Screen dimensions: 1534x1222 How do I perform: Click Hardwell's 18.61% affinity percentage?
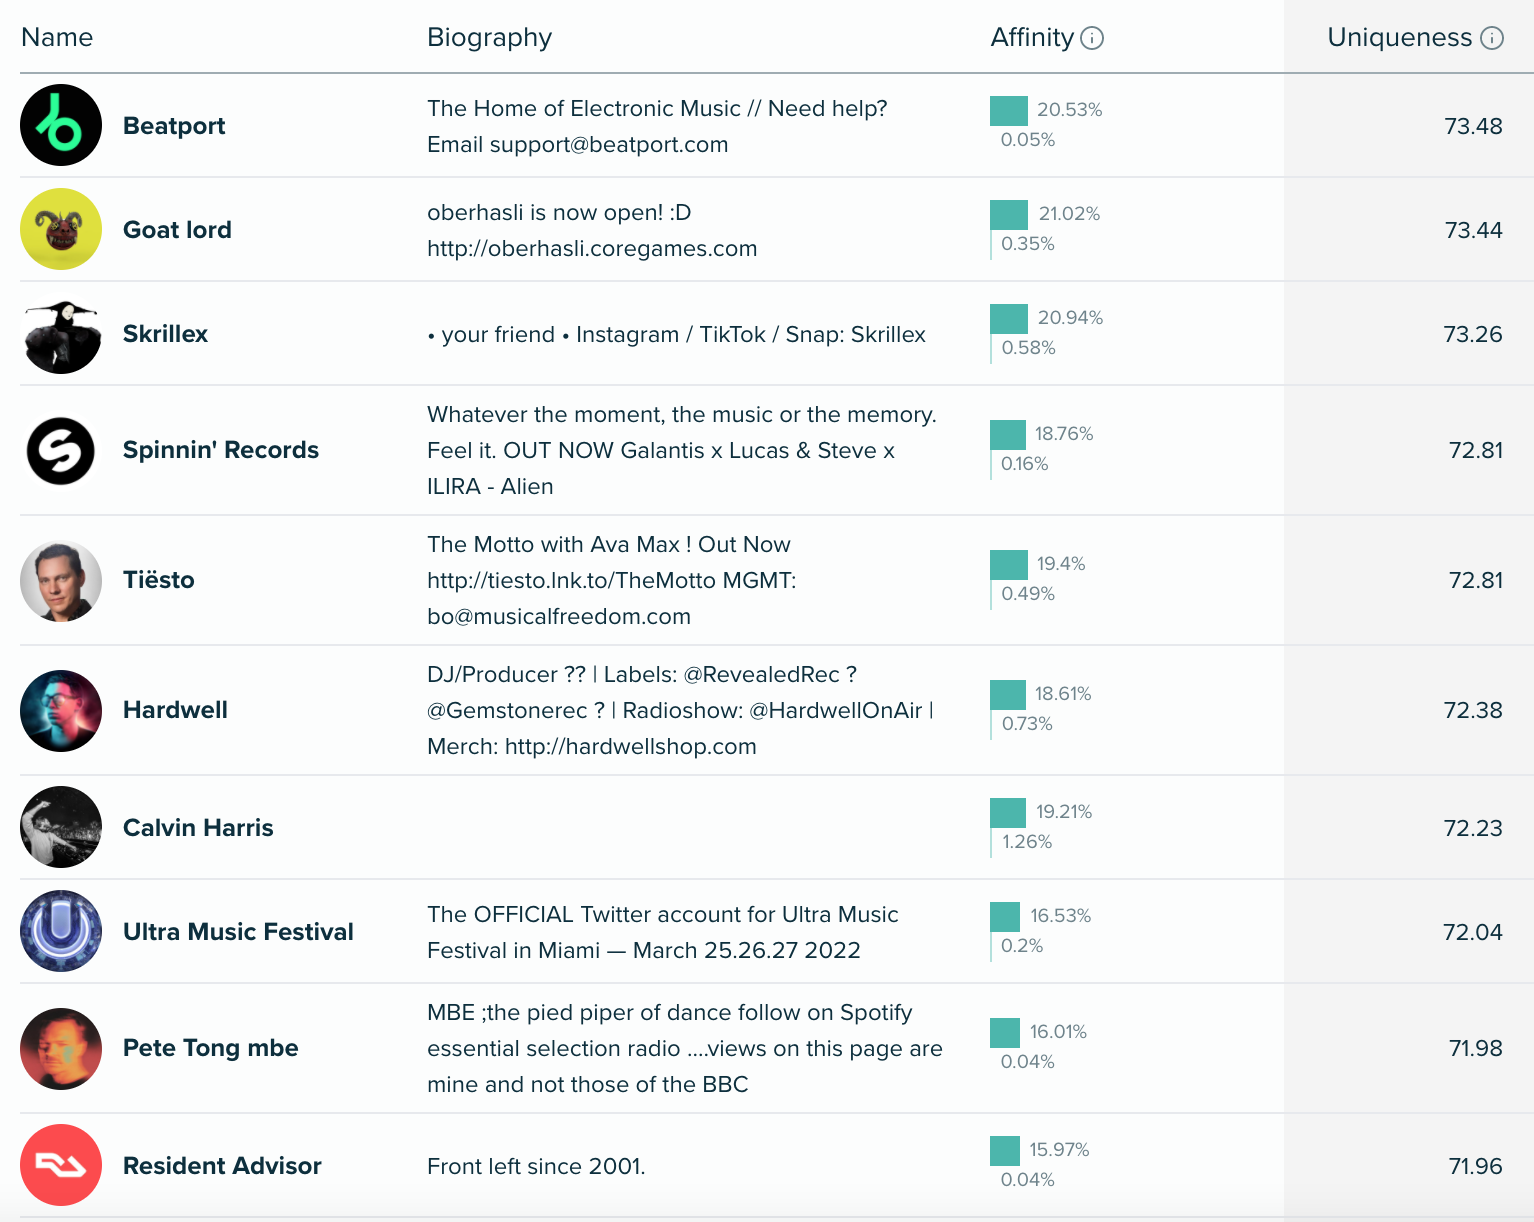pyautogui.click(x=1063, y=694)
